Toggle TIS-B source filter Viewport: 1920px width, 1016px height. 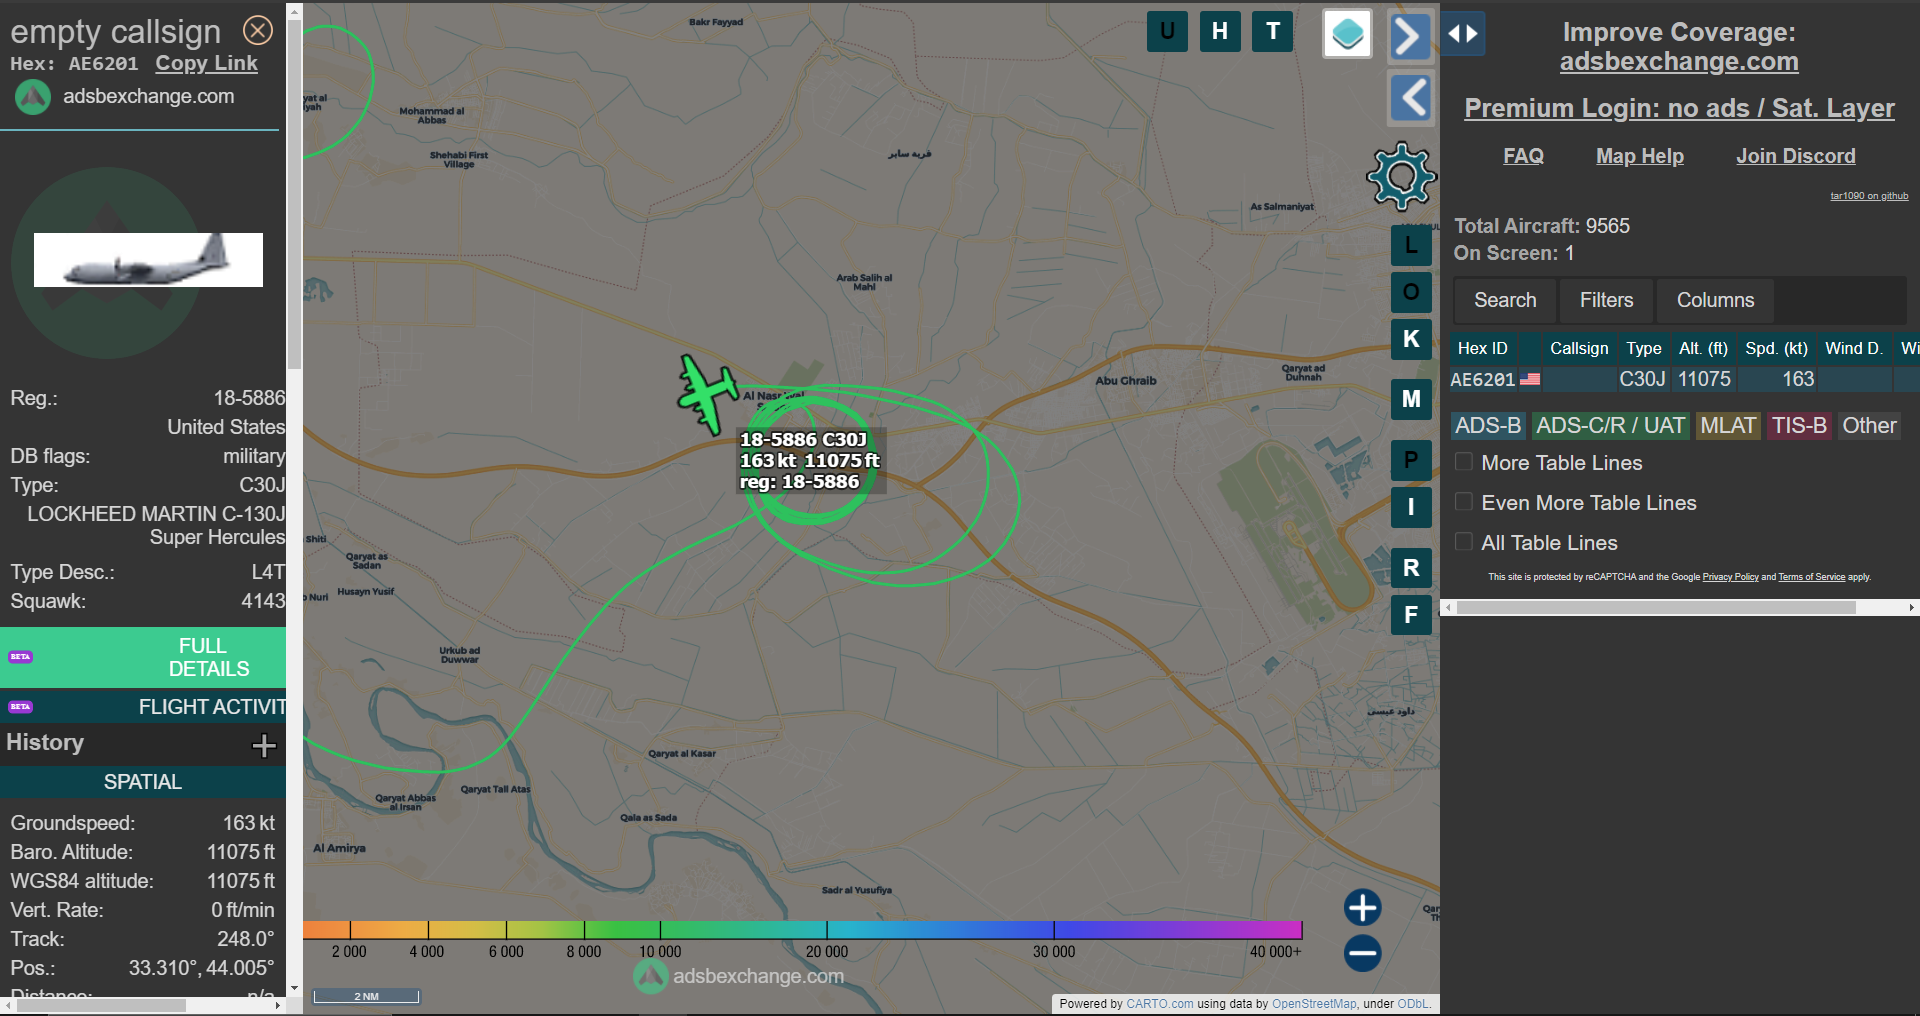(1799, 426)
